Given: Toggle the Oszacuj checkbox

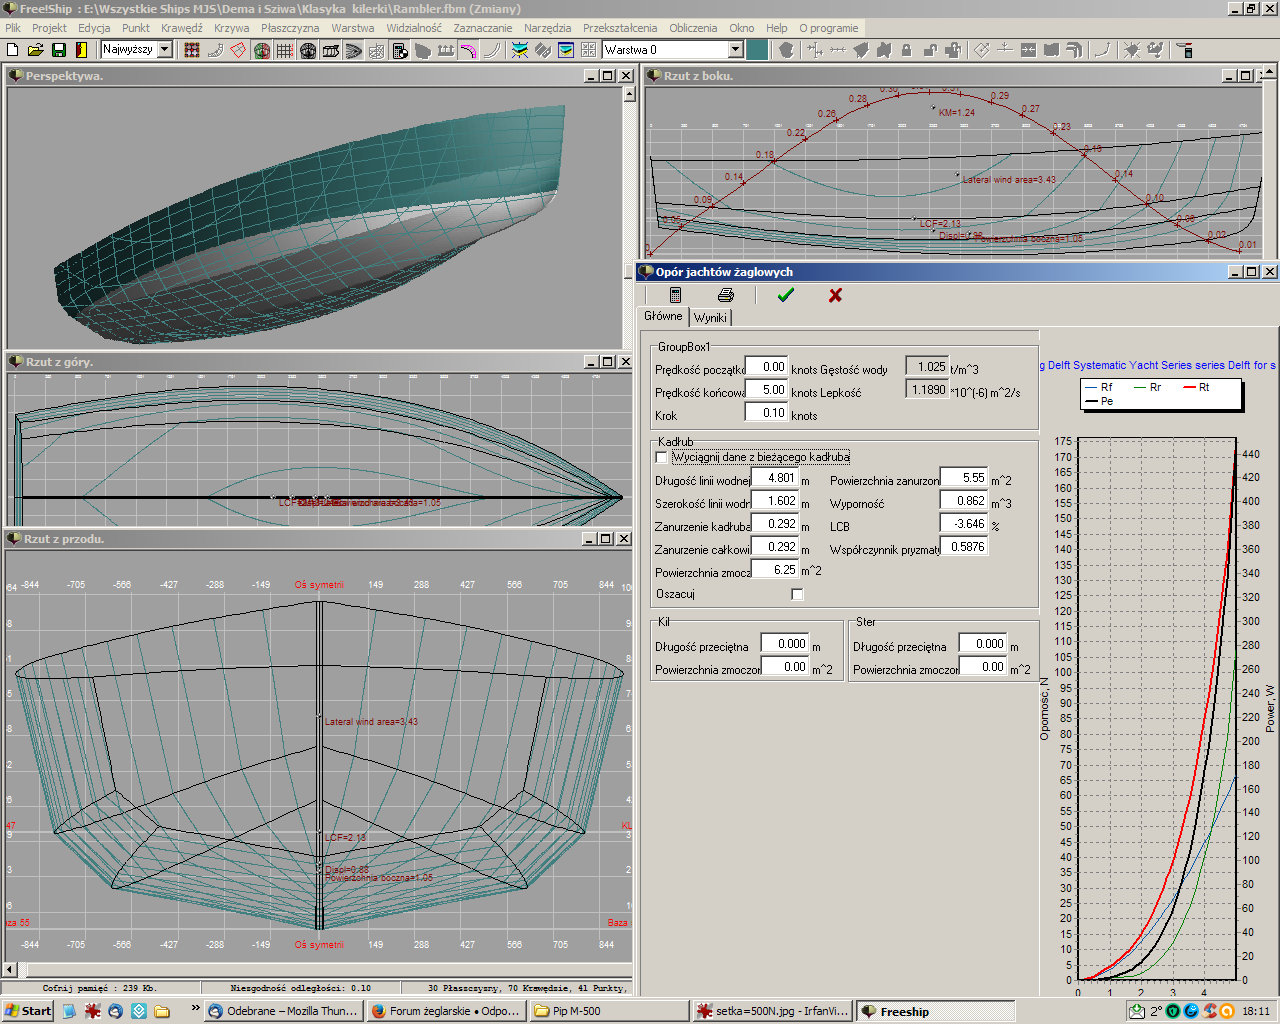Looking at the screenshot, I should coord(797,594).
